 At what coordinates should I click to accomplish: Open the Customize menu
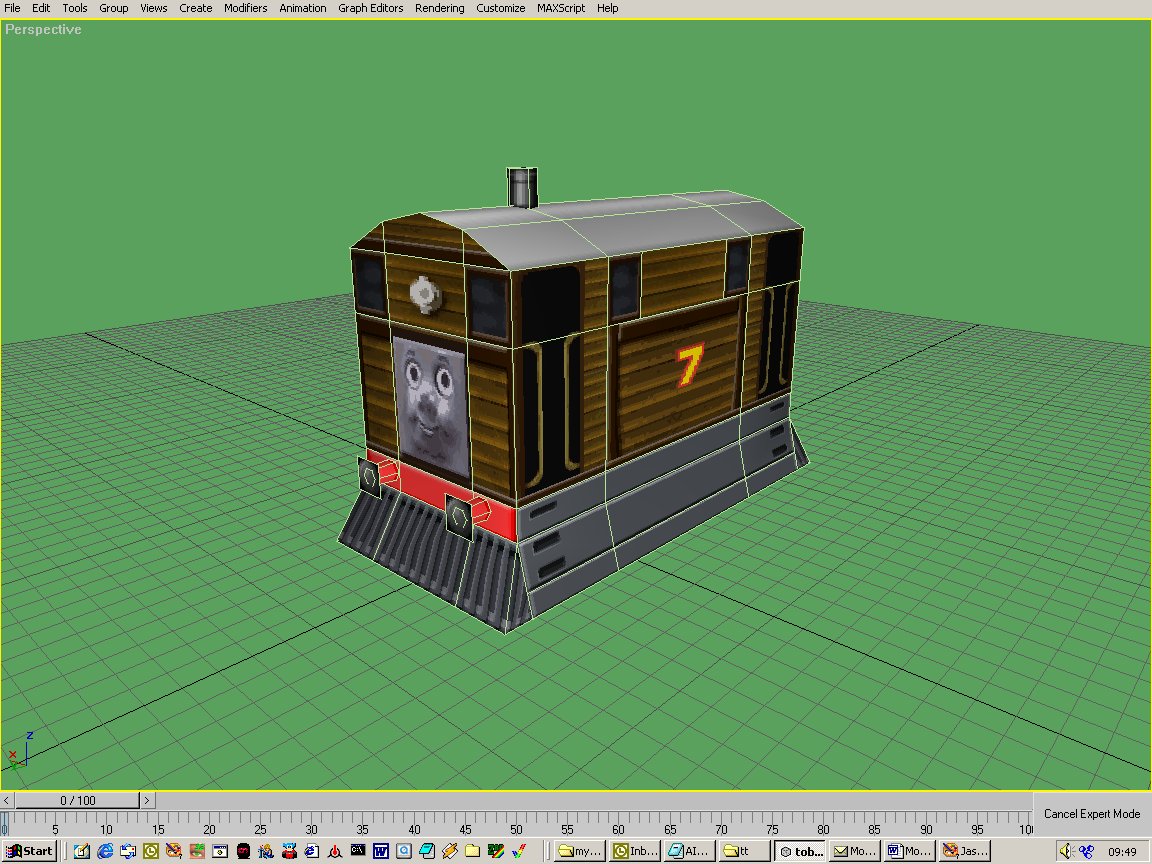[500, 8]
